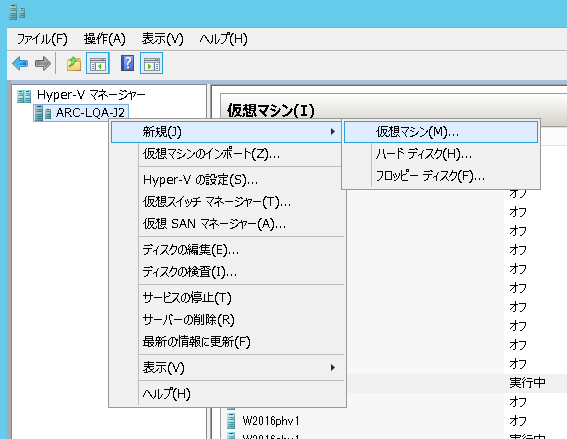The image size is (567, 439).
Task: Choose 仮想マシン(M)... from the submenu
Action: 441,132
